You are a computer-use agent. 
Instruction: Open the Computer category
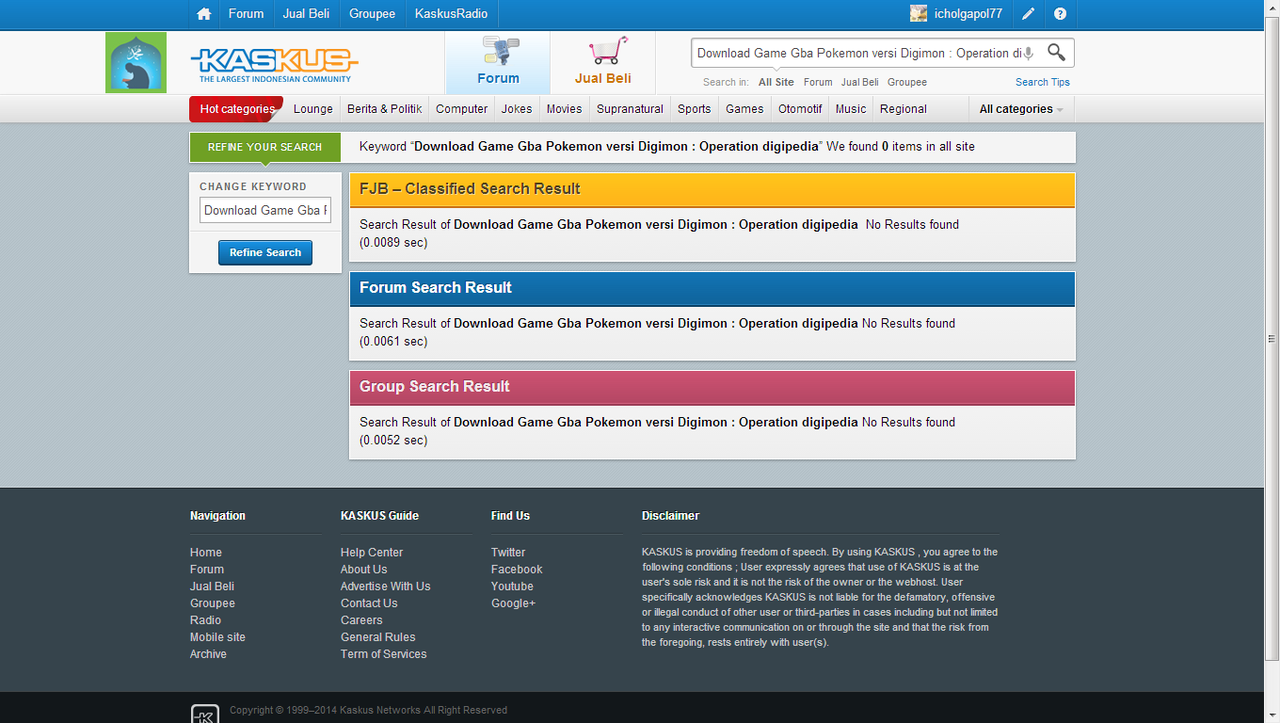[x=462, y=109]
